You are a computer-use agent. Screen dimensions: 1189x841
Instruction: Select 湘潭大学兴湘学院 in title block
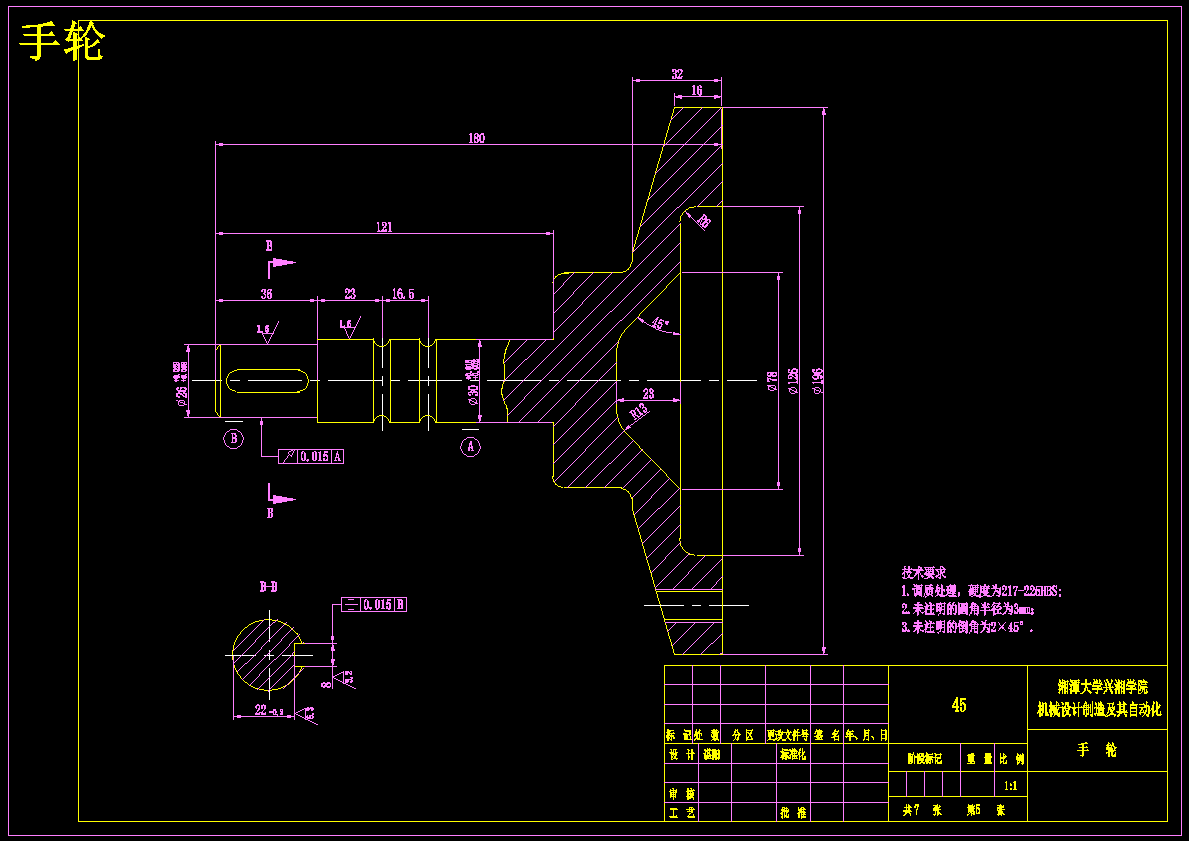1103,687
